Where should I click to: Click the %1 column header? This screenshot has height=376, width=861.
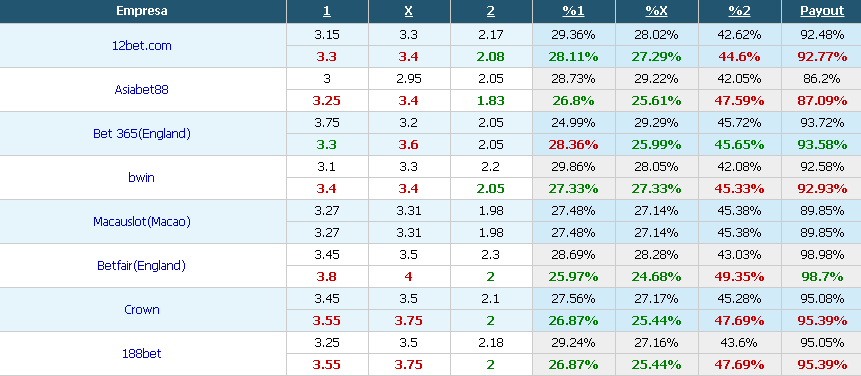coord(573,11)
